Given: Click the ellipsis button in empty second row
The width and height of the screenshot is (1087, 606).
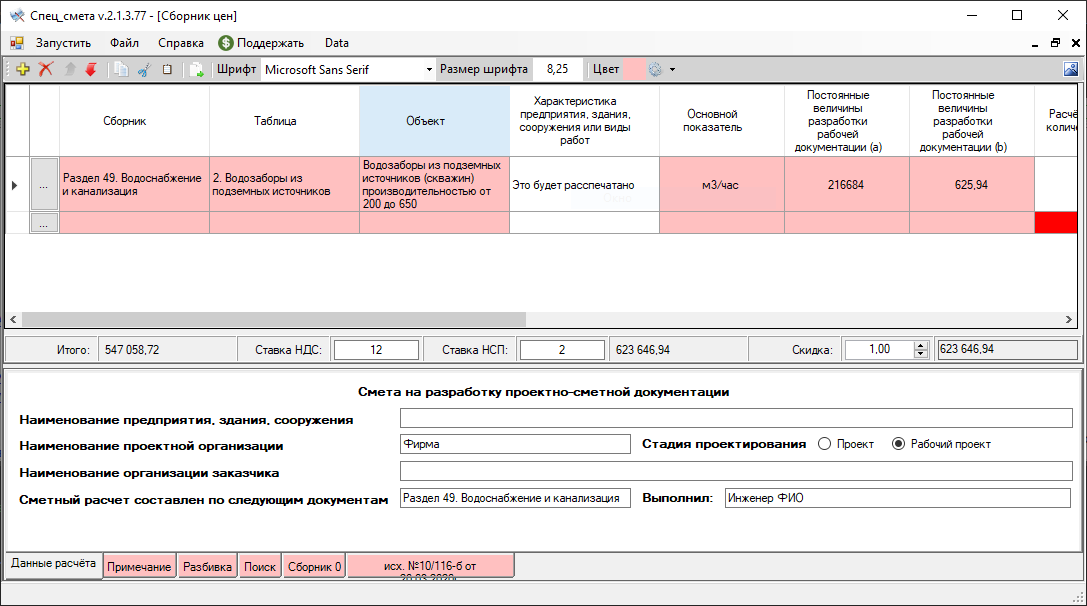Looking at the screenshot, I should 44,223.
